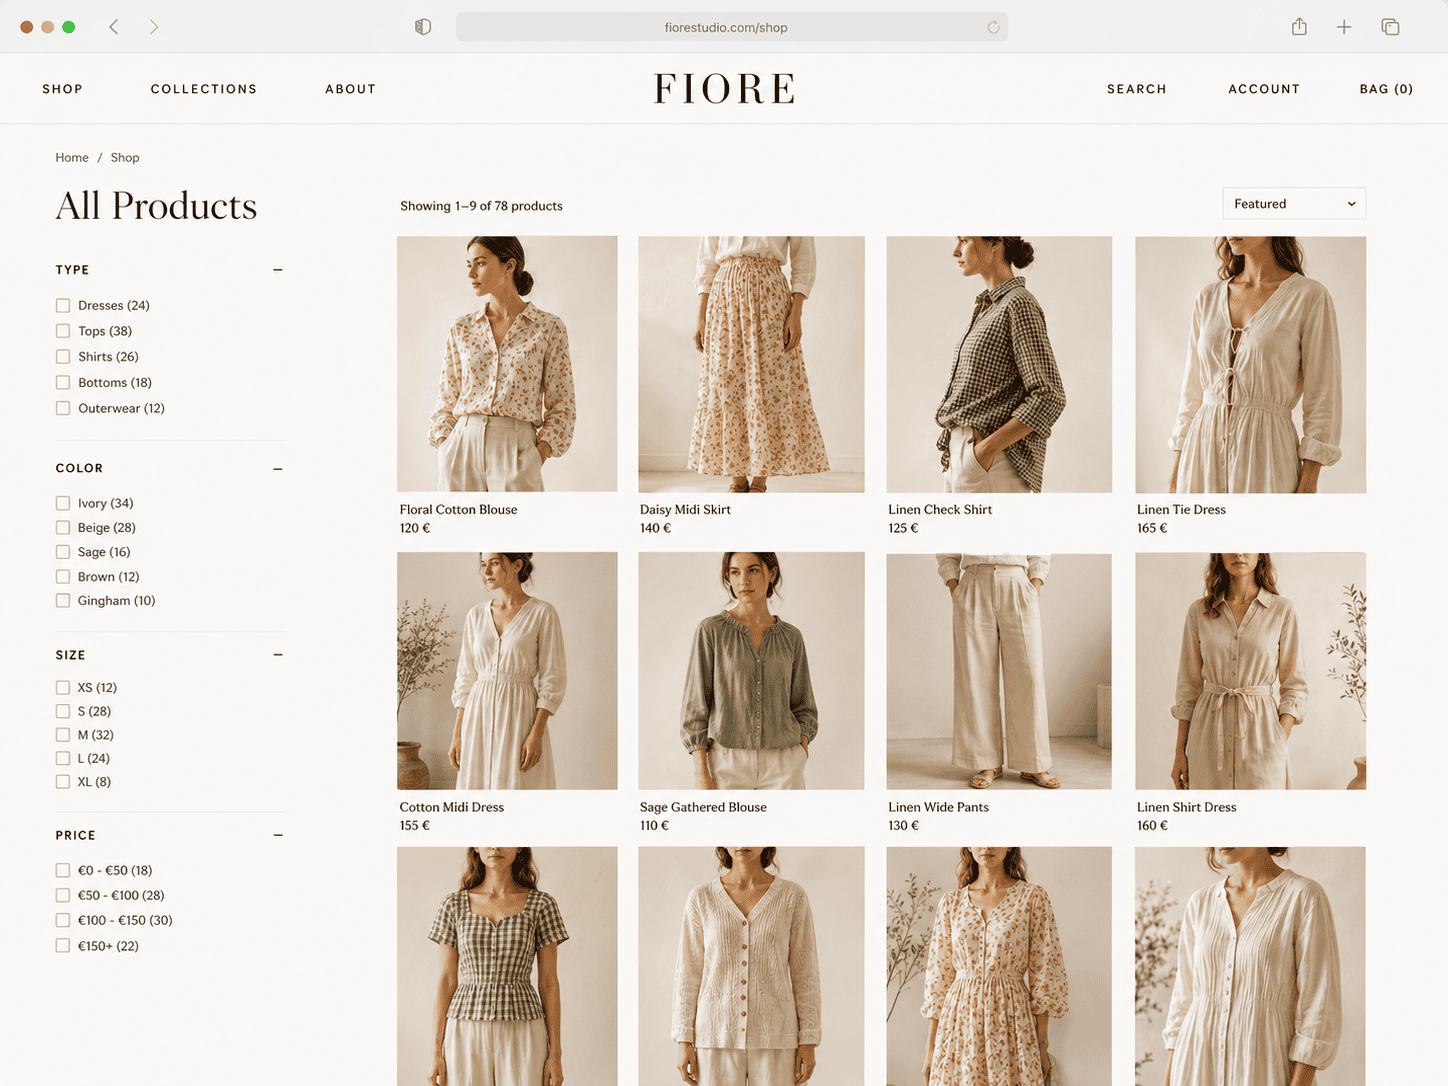This screenshot has width=1448, height=1086.
Task: Open the Featured sort dropdown
Action: pyautogui.click(x=1294, y=204)
